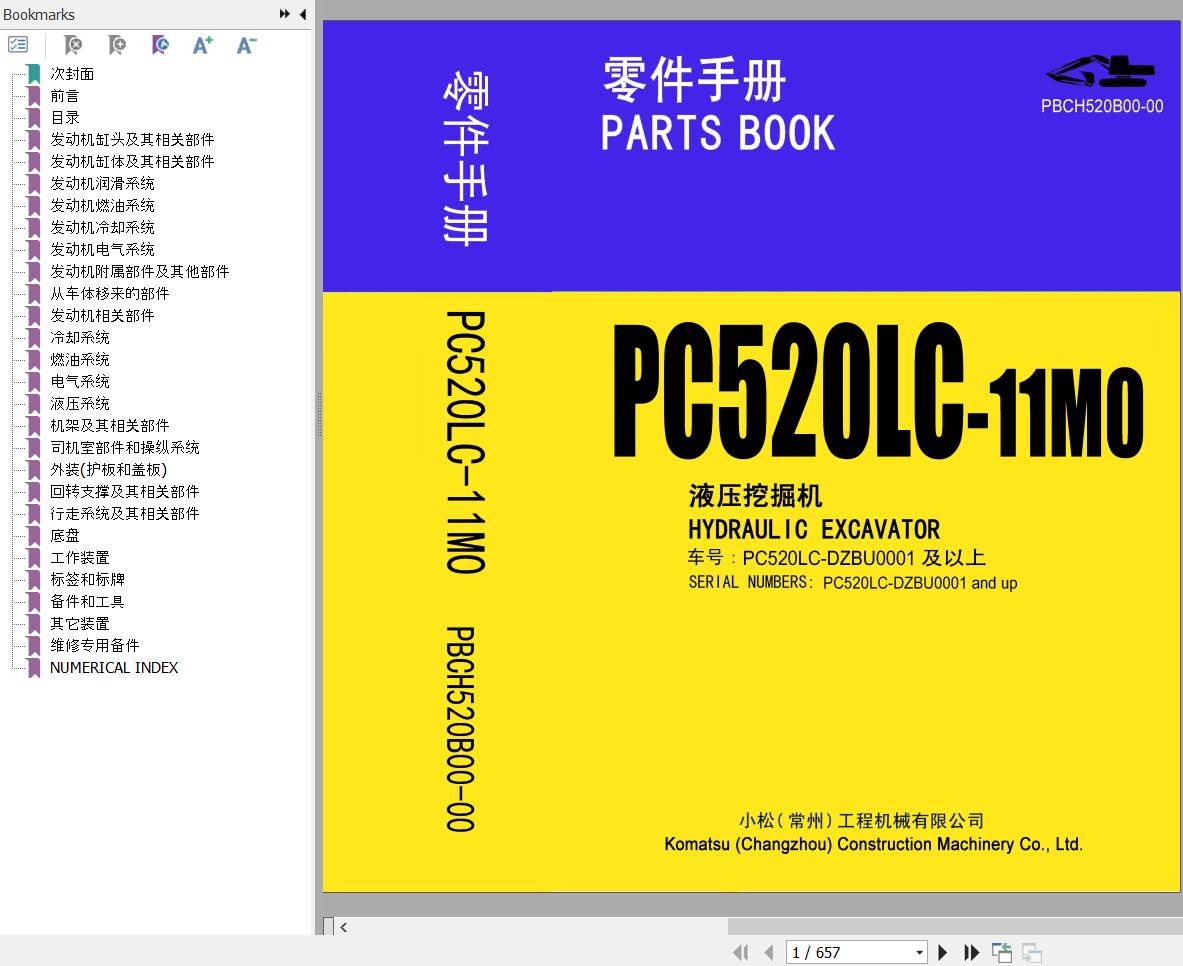Click the 维修专用备件 bookmark text
The width and height of the screenshot is (1183, 966).
point(95,645)
